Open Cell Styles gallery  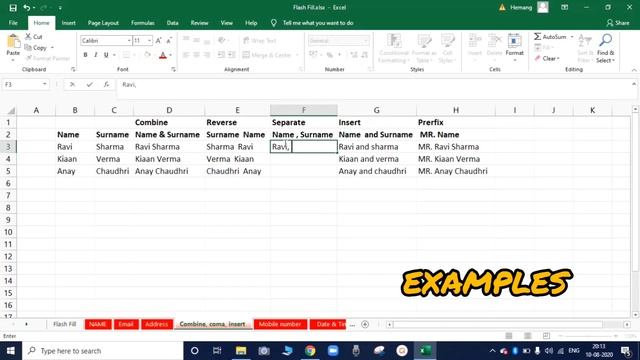click(447, 48)
